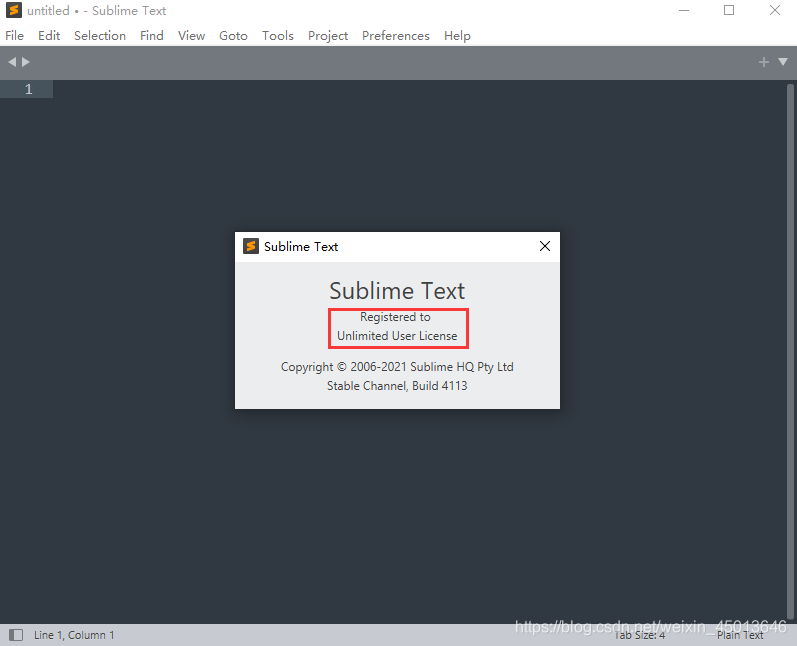Open the Project menu
The width and height of the screenshot is (797, 646).
[x=328, y=36]
